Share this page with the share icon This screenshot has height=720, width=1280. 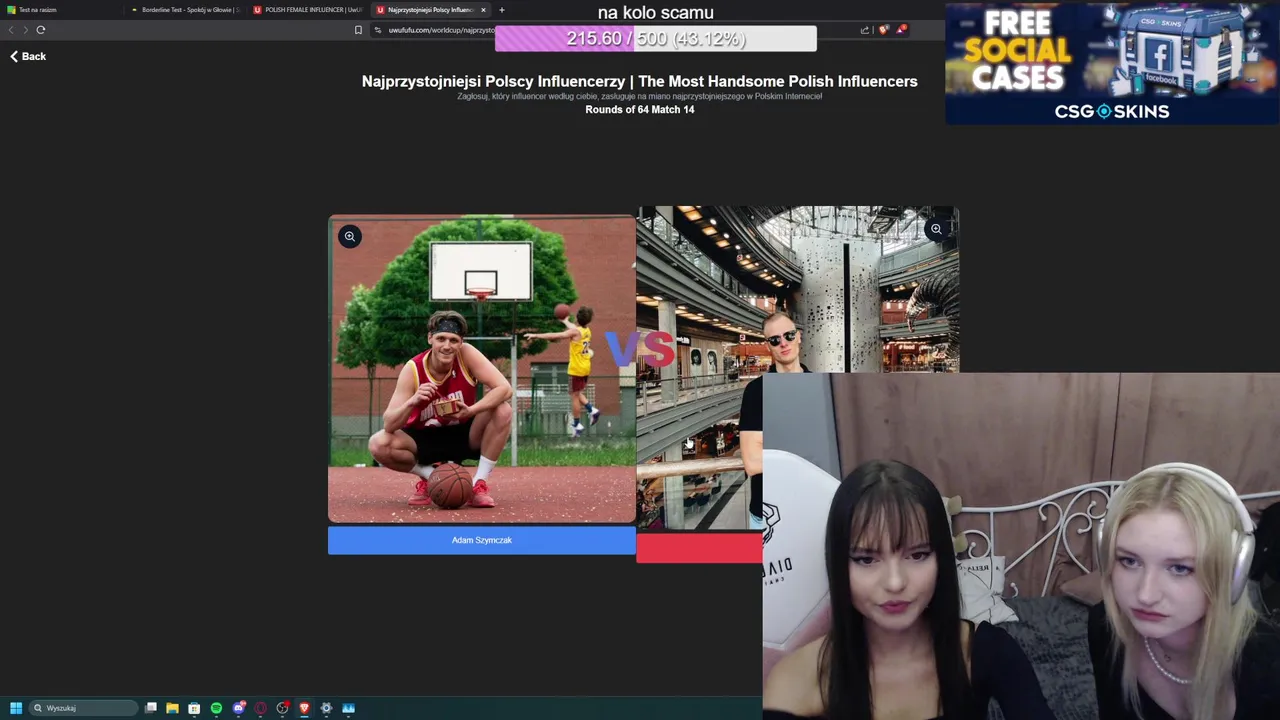click(x=865, y=30)
